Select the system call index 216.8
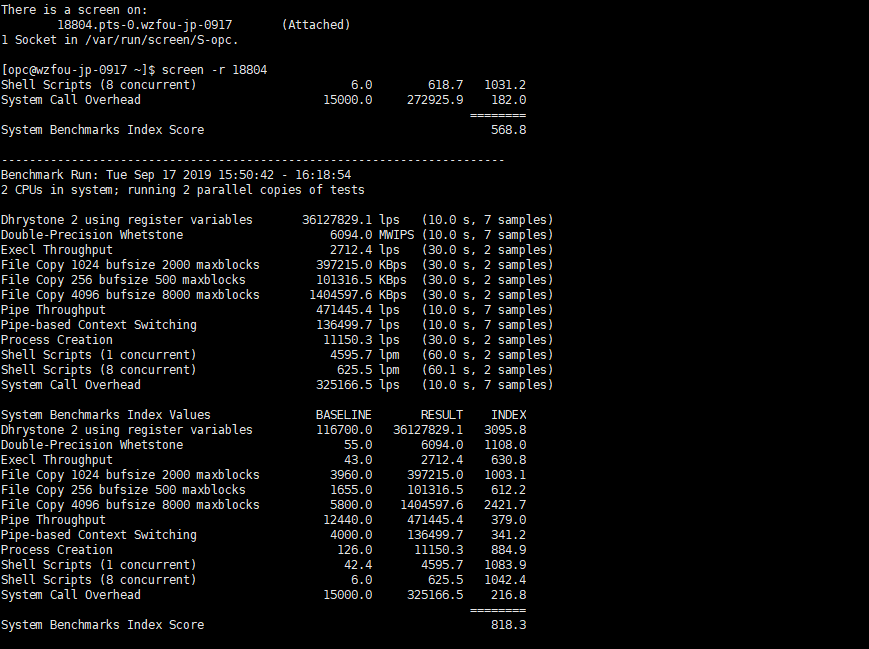Screen dimensions: 869x649 point(508,594)
